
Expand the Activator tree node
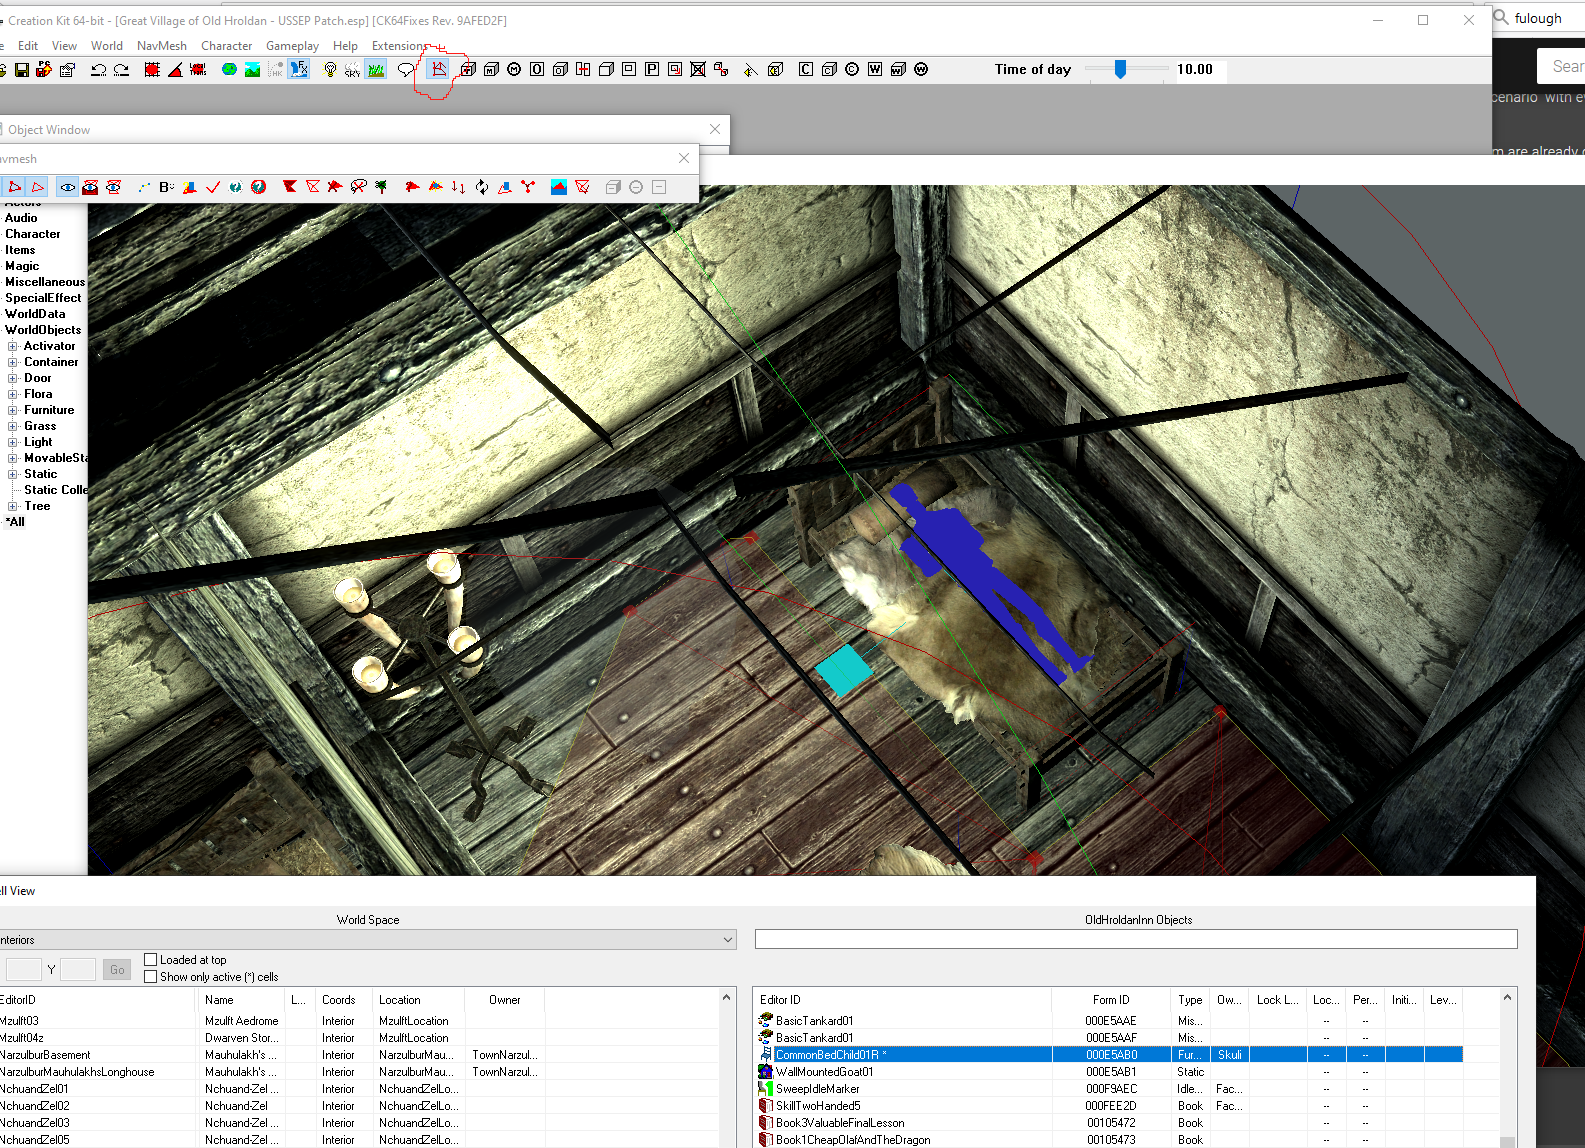(13, 346)
